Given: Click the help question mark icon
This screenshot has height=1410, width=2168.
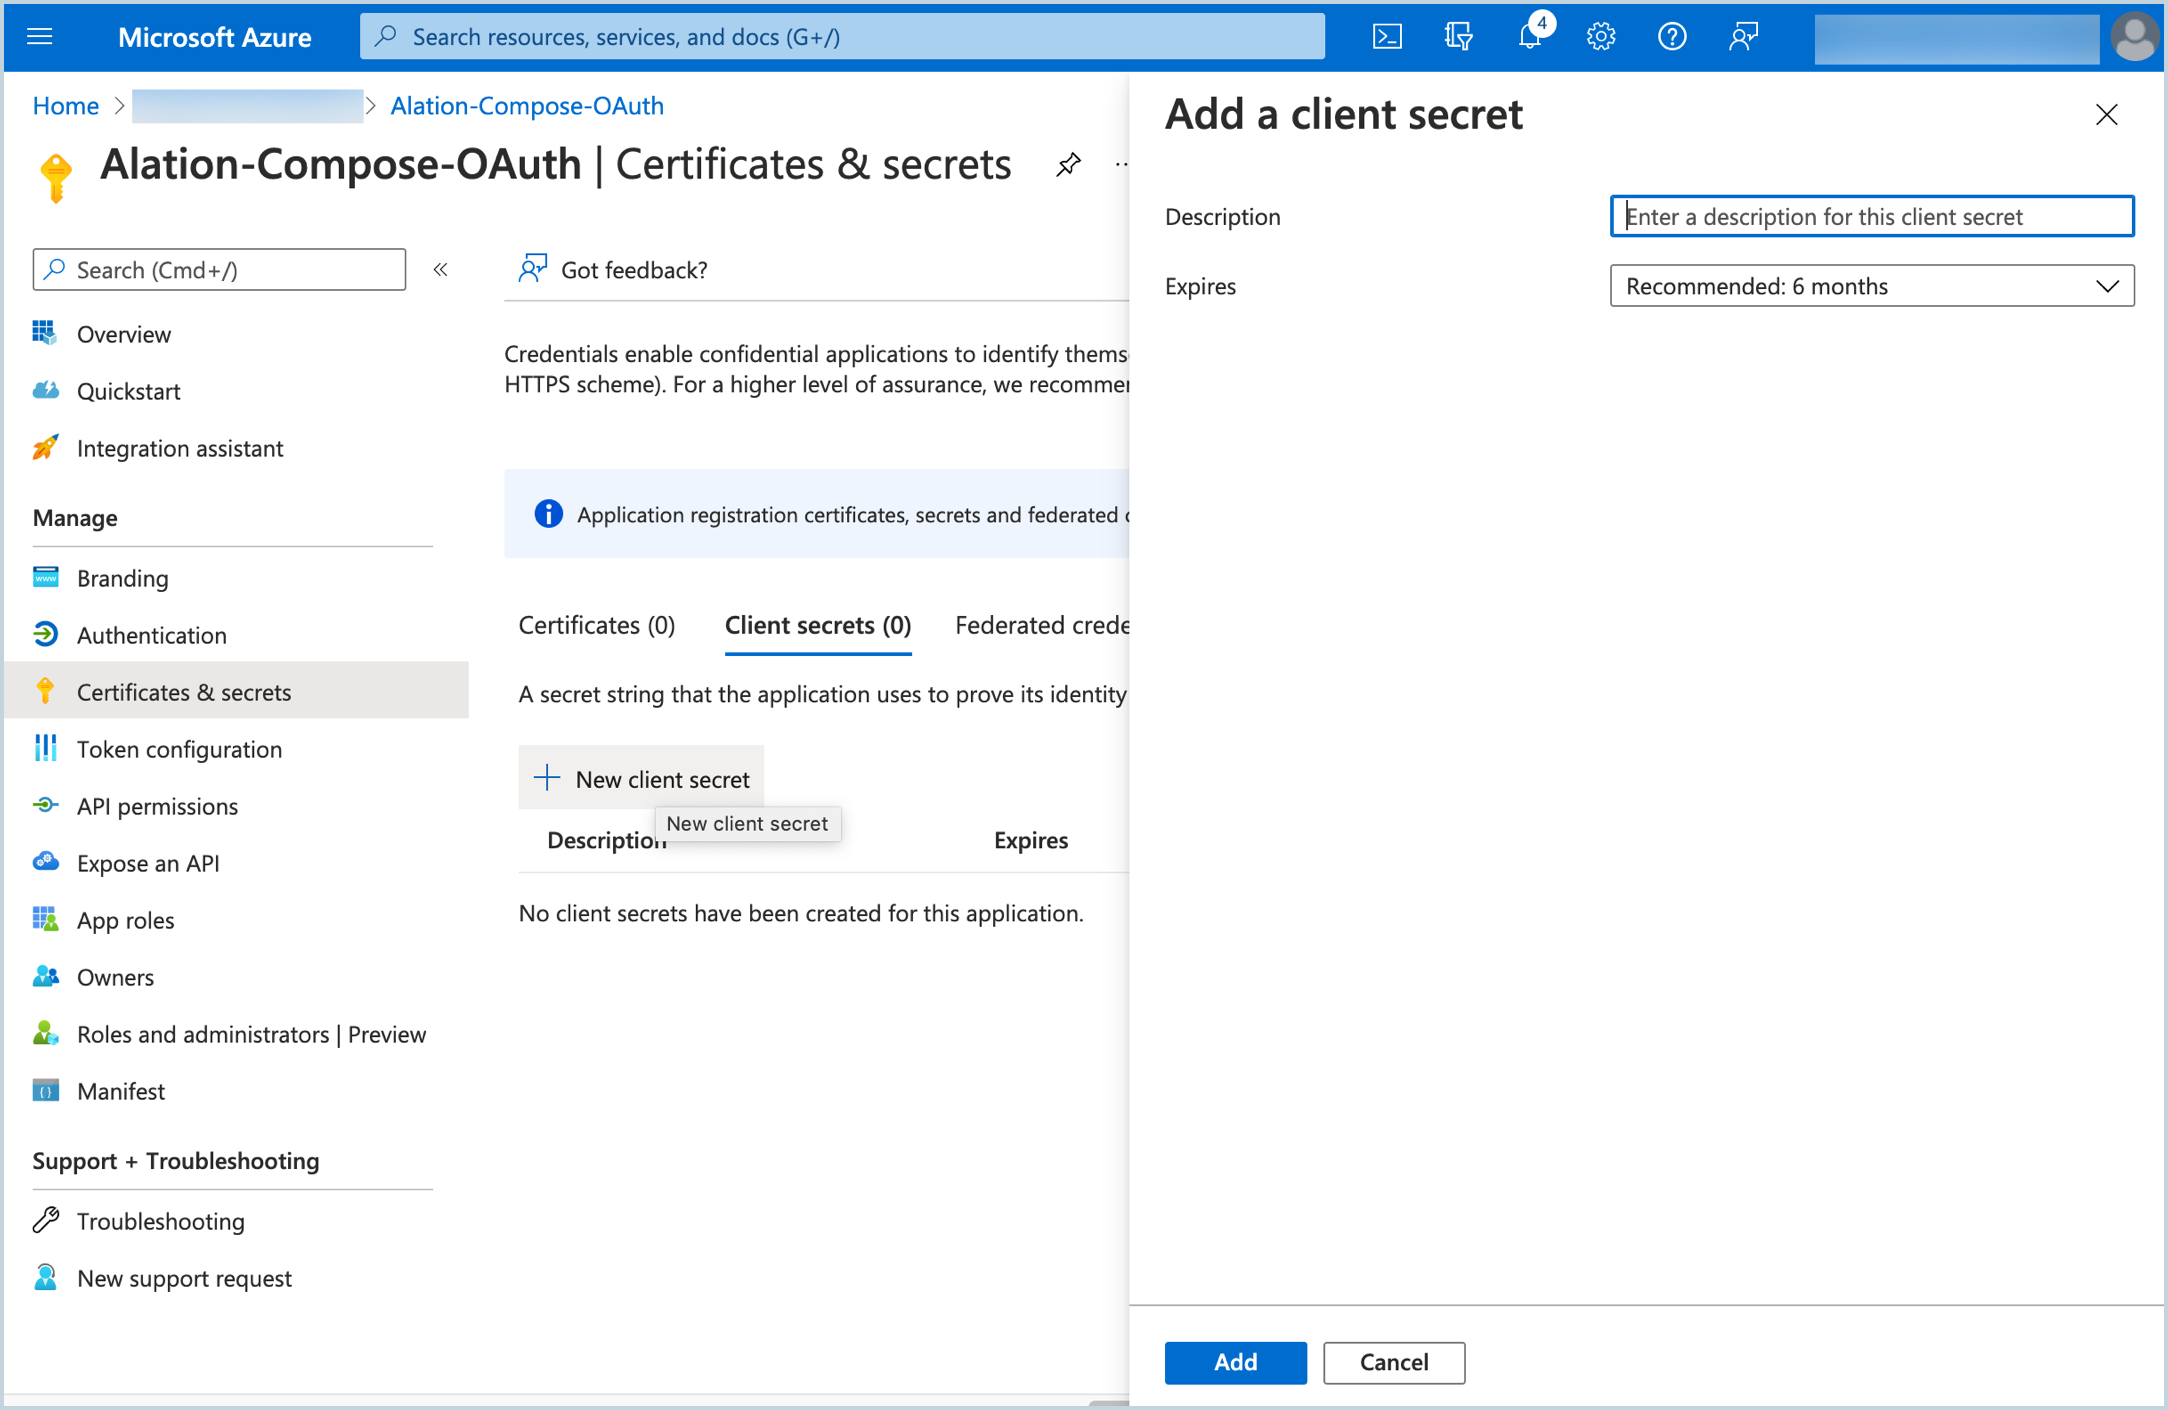Looking at the screenshot, I should click(1672, 37).
